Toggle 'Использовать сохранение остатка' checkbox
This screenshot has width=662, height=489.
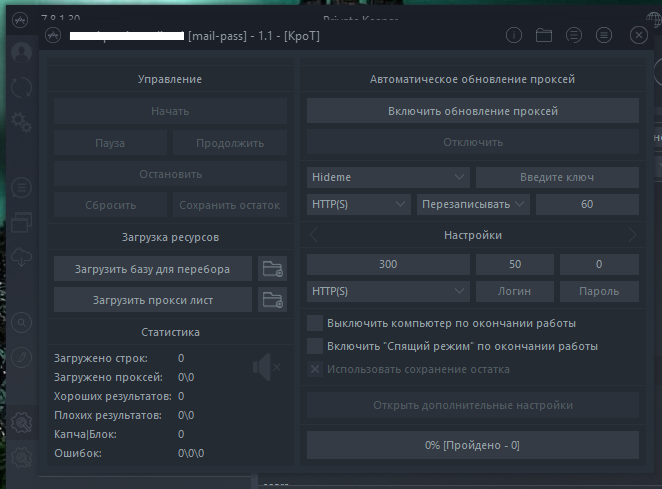pos(315,369)
